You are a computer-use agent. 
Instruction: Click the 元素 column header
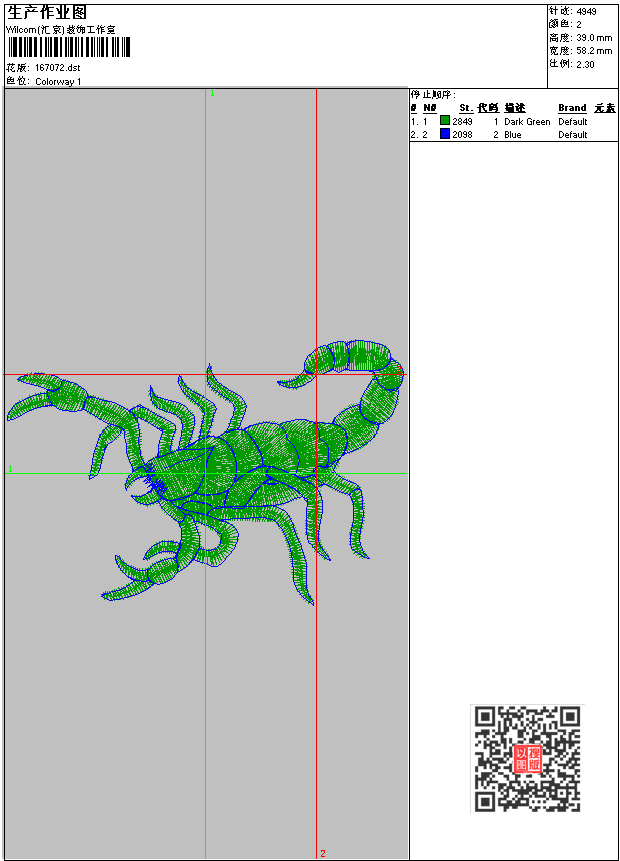click(604, 108)
